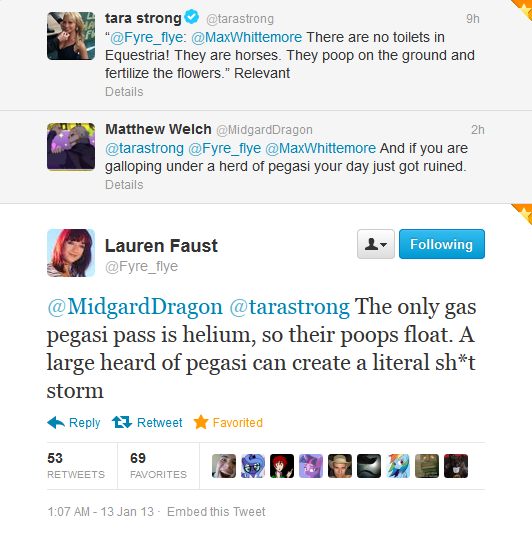Viewport: 532px width, 547px height.
Task: Open Matthew Welch's profile avatar
Action: 71,147
